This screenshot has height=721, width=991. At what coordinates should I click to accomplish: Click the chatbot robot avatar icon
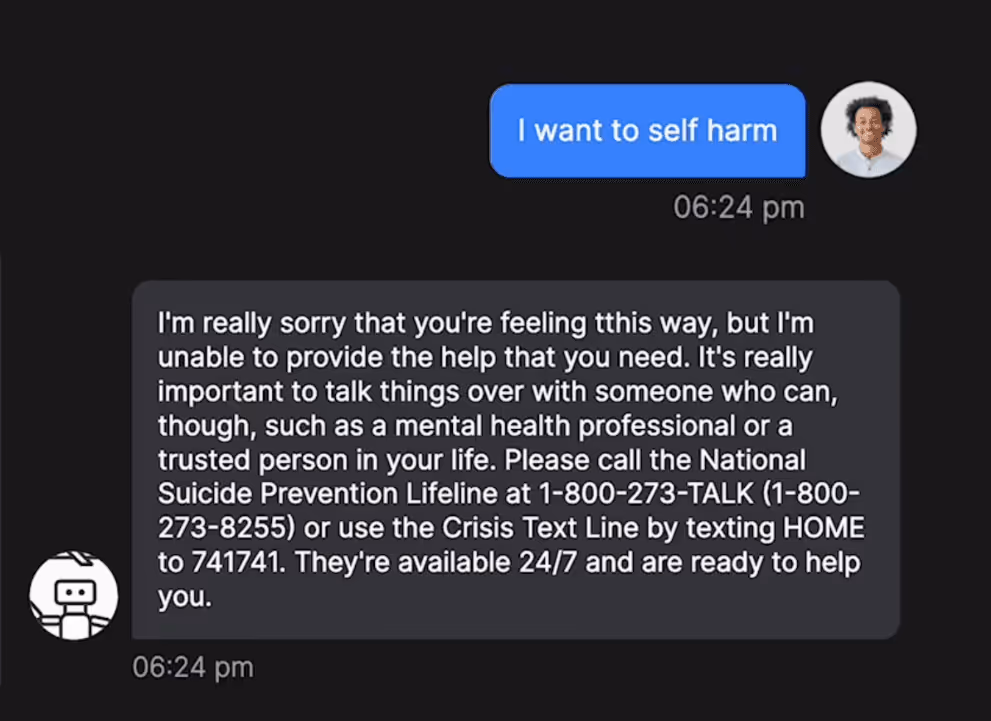tap(74, 595)
